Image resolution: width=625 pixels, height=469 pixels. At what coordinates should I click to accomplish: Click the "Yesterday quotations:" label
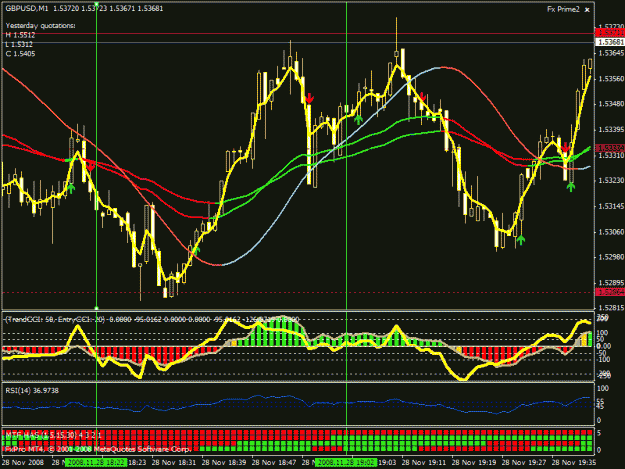[40, 26]
